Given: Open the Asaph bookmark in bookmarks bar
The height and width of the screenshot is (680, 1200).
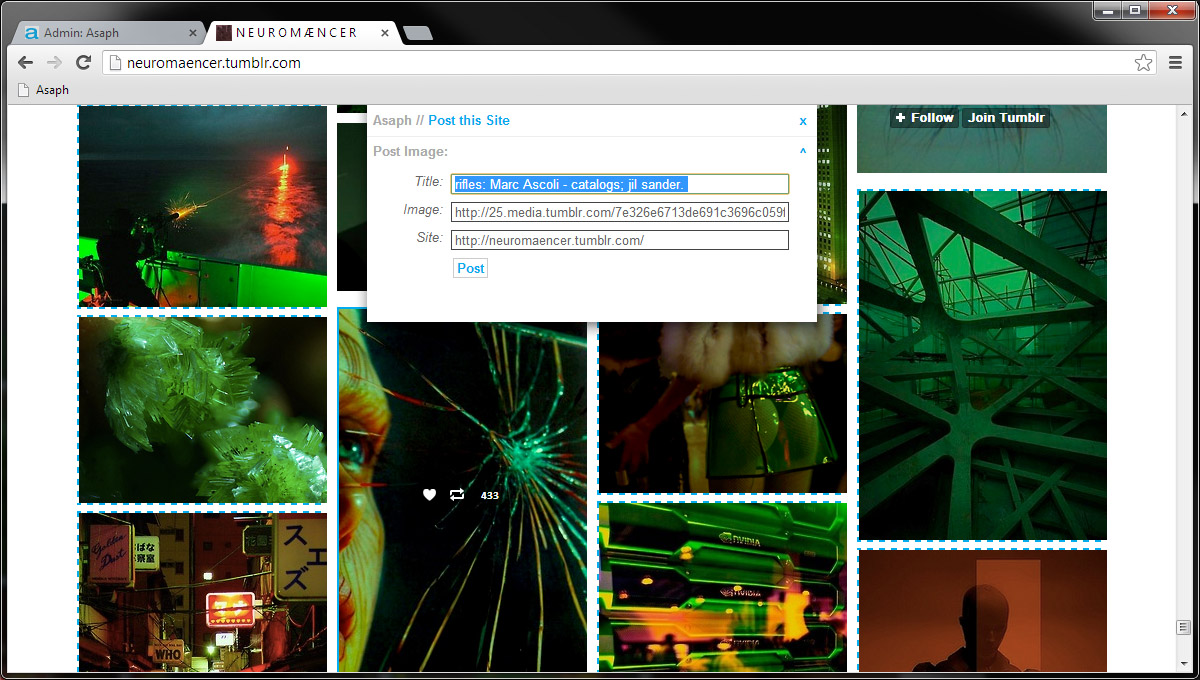Looking at the screenshot, I should pos(44,90).
